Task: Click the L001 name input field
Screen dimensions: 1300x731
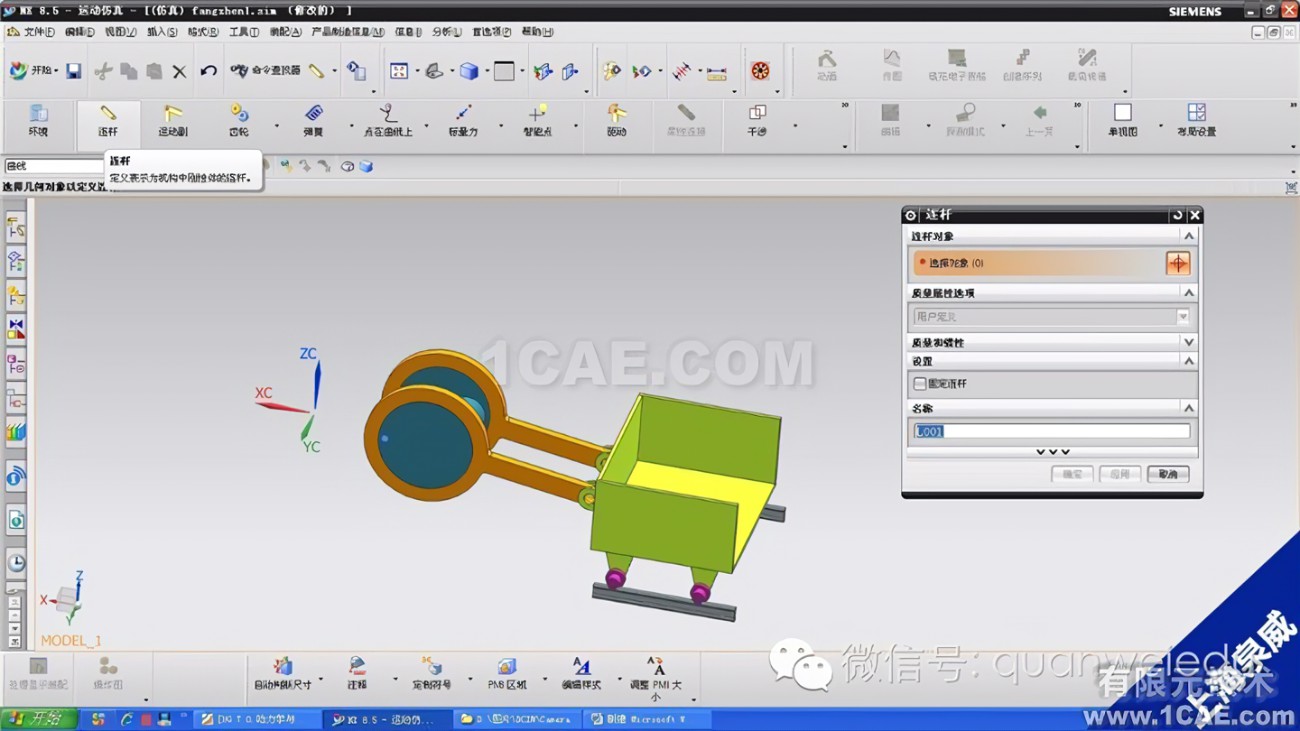Action: coord(1052,431)
